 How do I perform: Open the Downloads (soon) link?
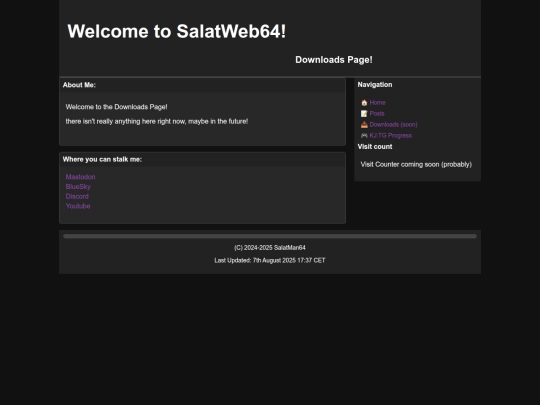(393, 125)
